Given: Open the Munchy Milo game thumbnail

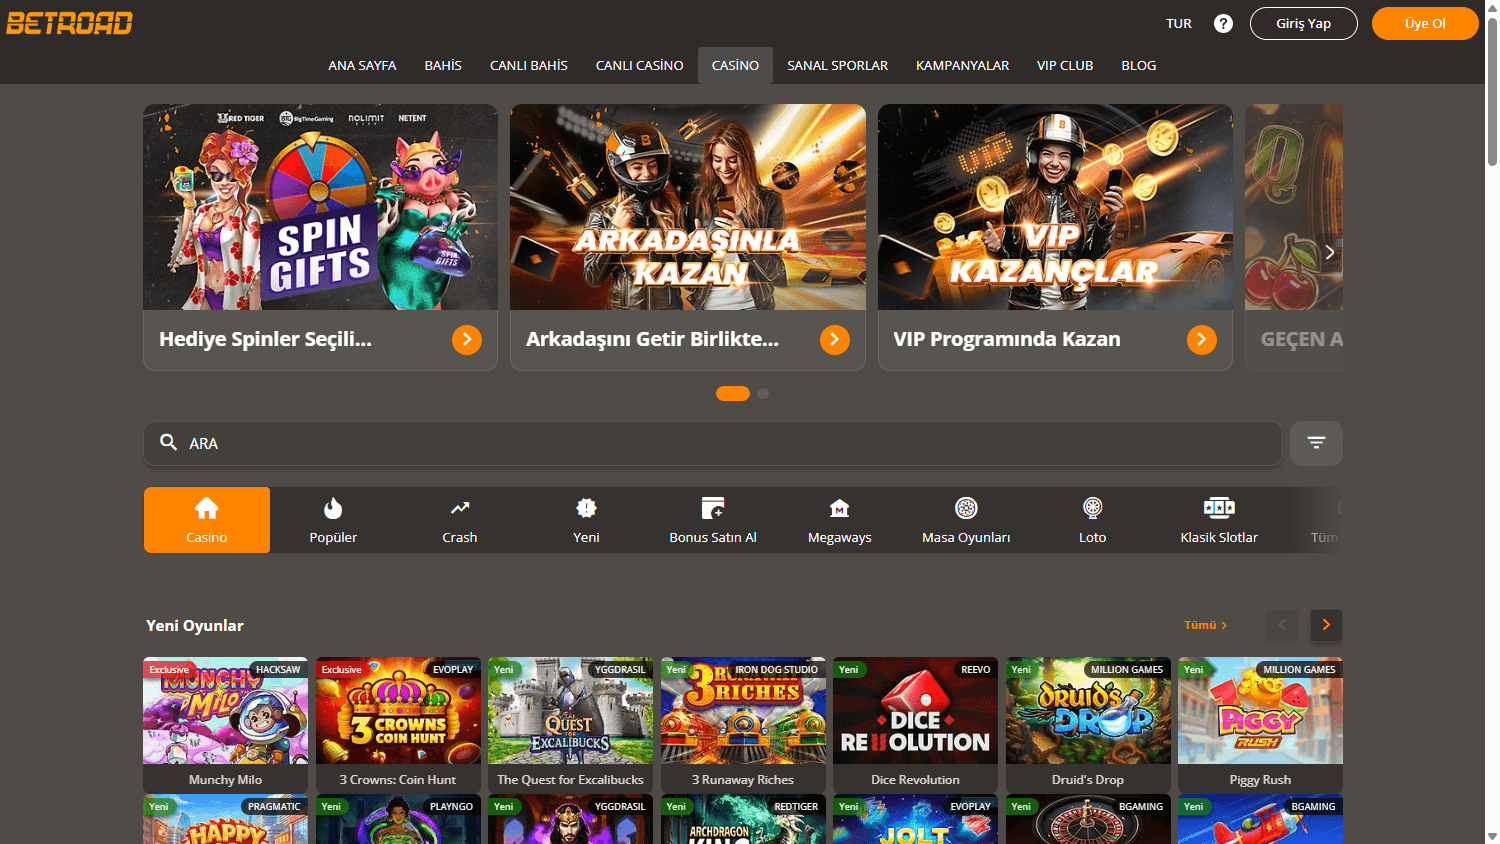Looking at the screenshot, I should point(225,711).
